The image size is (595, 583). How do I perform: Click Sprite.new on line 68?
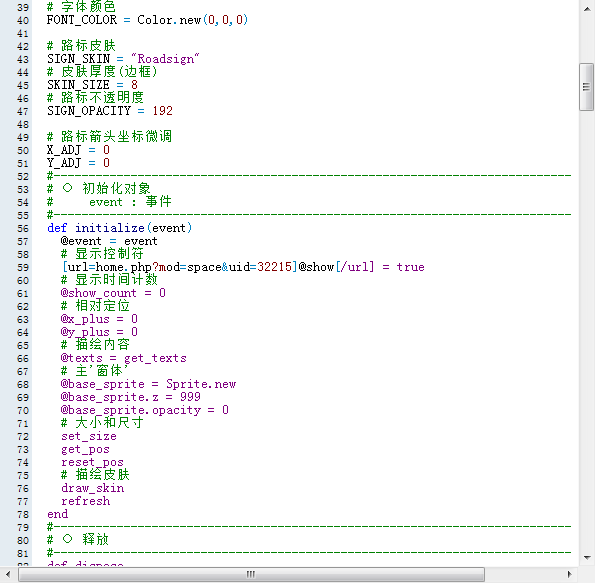201,384
